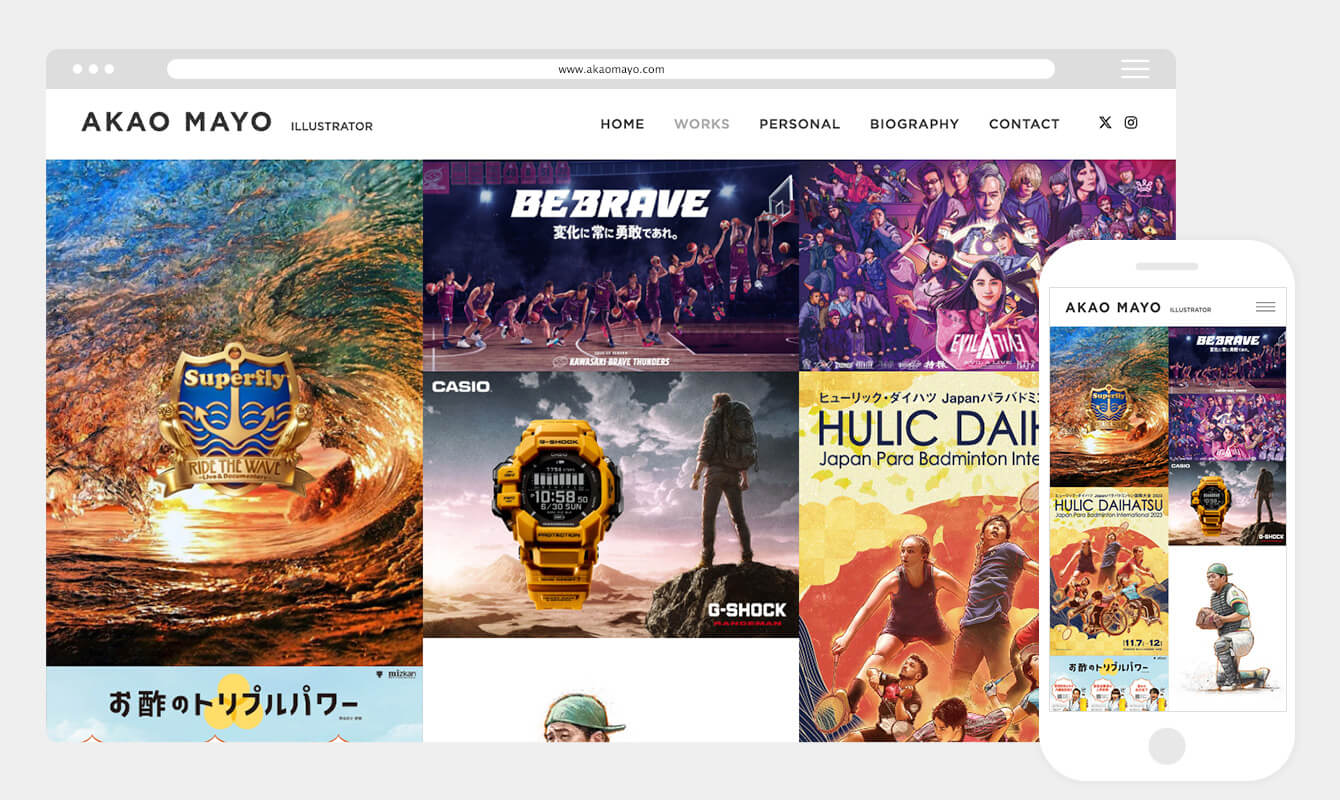1340x800 pixels.
Task: Open the BIOGRAPHY page
Action: tap(914, 124)
